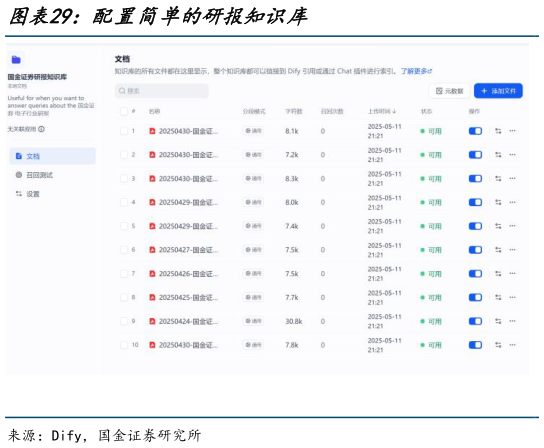Tick checkbox for row 4
The width and height of the screenshot is (544, 448).
click(124, 202)
